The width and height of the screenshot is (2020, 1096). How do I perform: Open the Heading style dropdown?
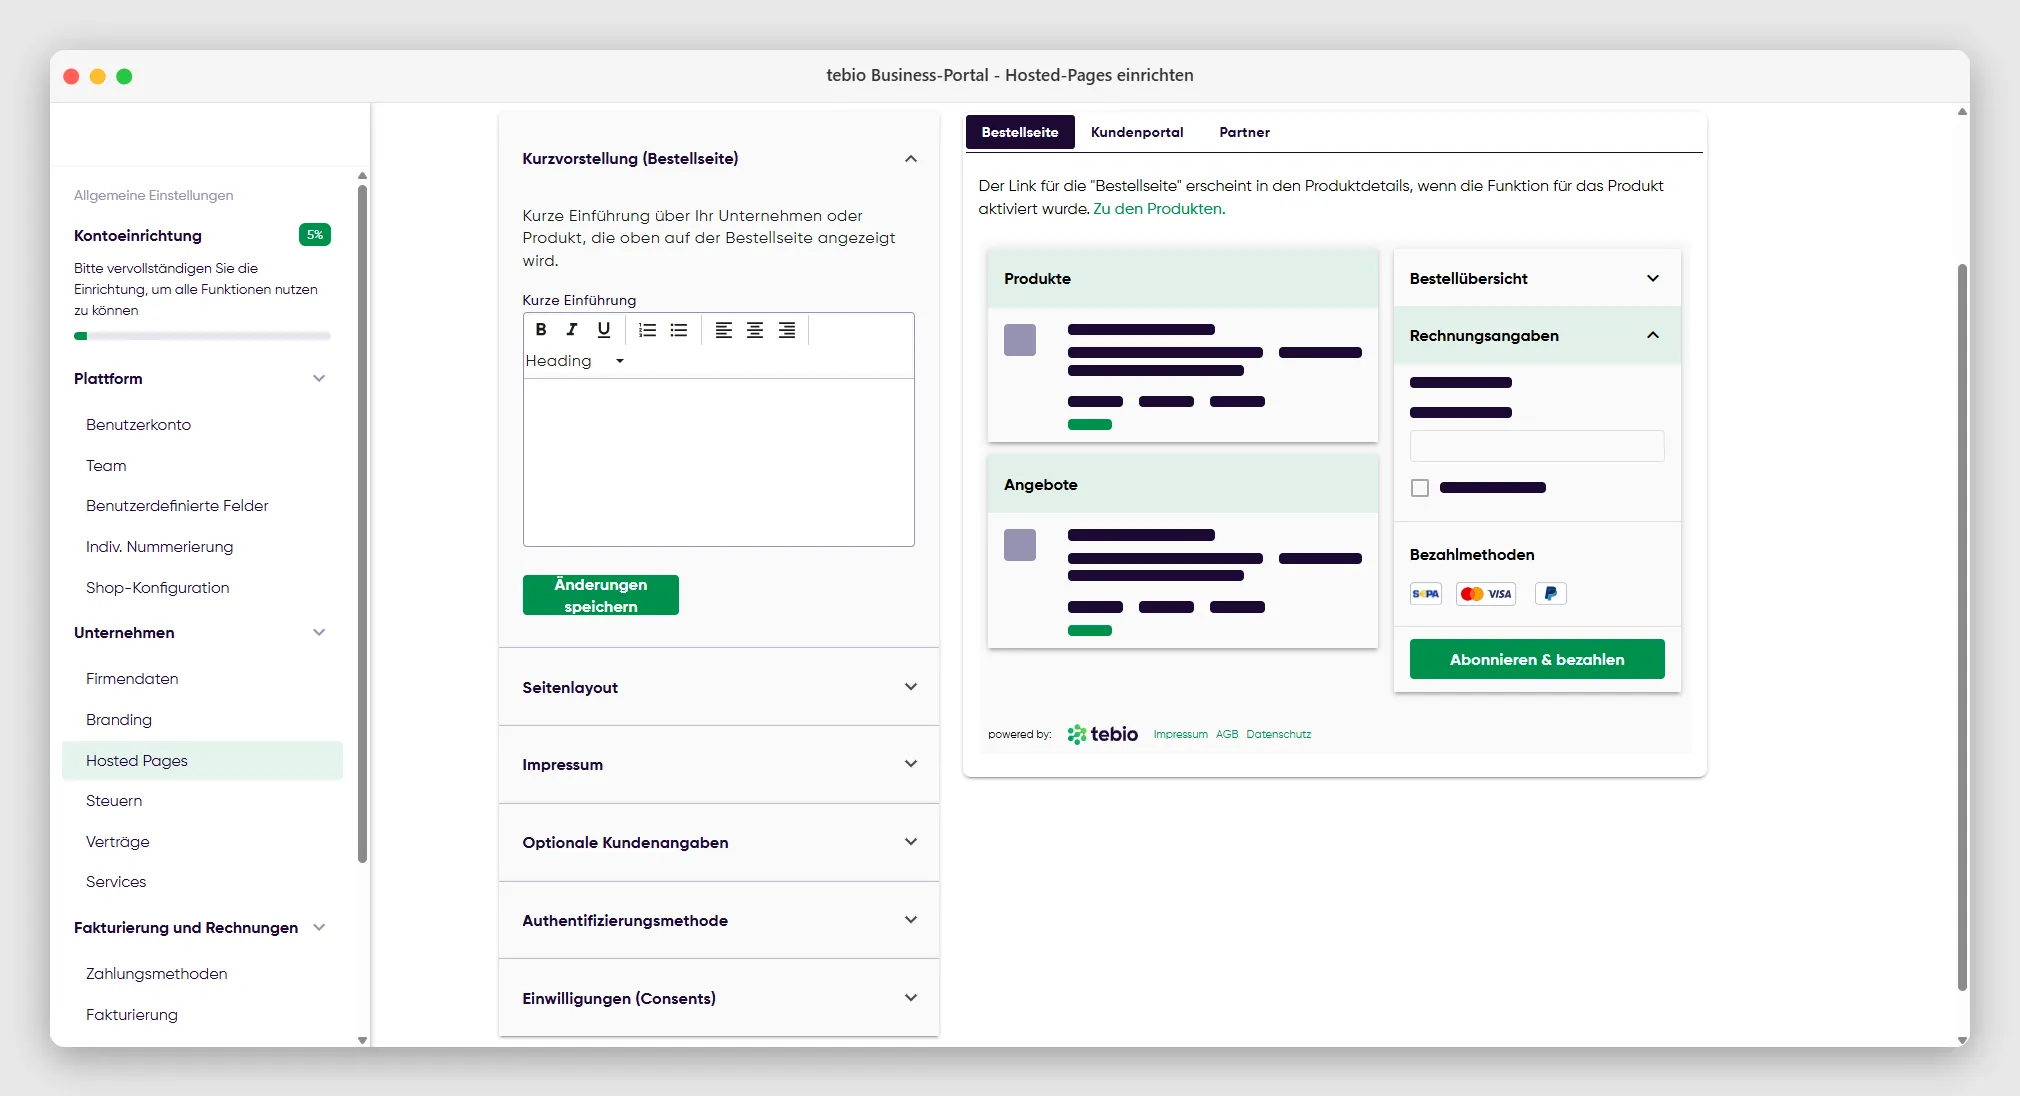(575, 361)
